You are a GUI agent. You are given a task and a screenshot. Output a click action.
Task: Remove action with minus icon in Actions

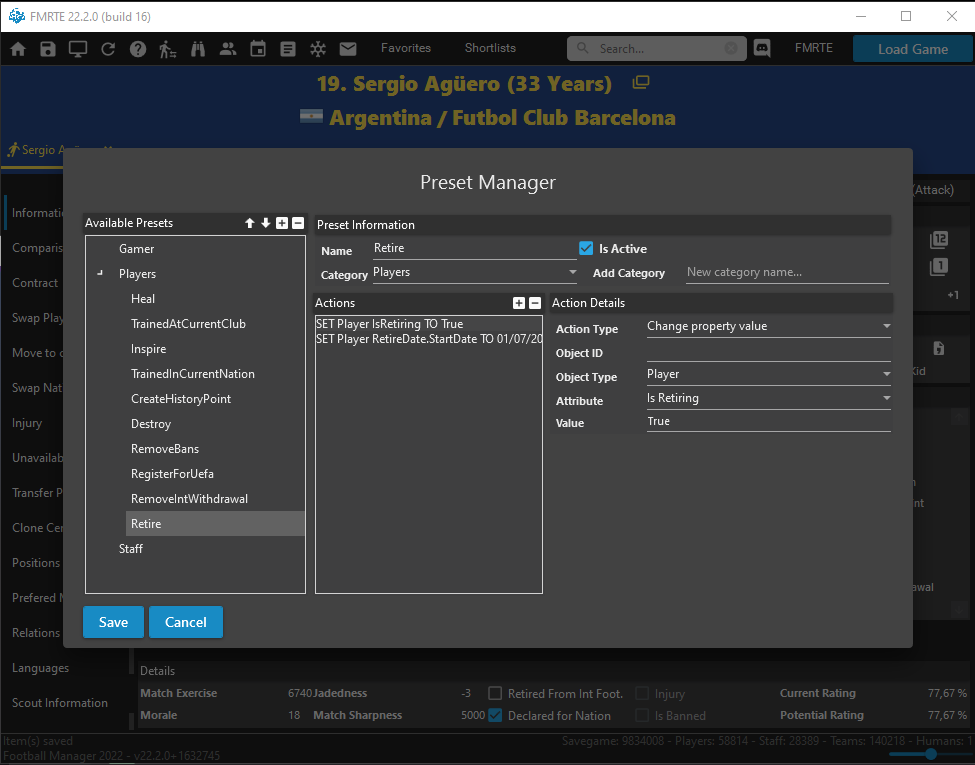535,303
